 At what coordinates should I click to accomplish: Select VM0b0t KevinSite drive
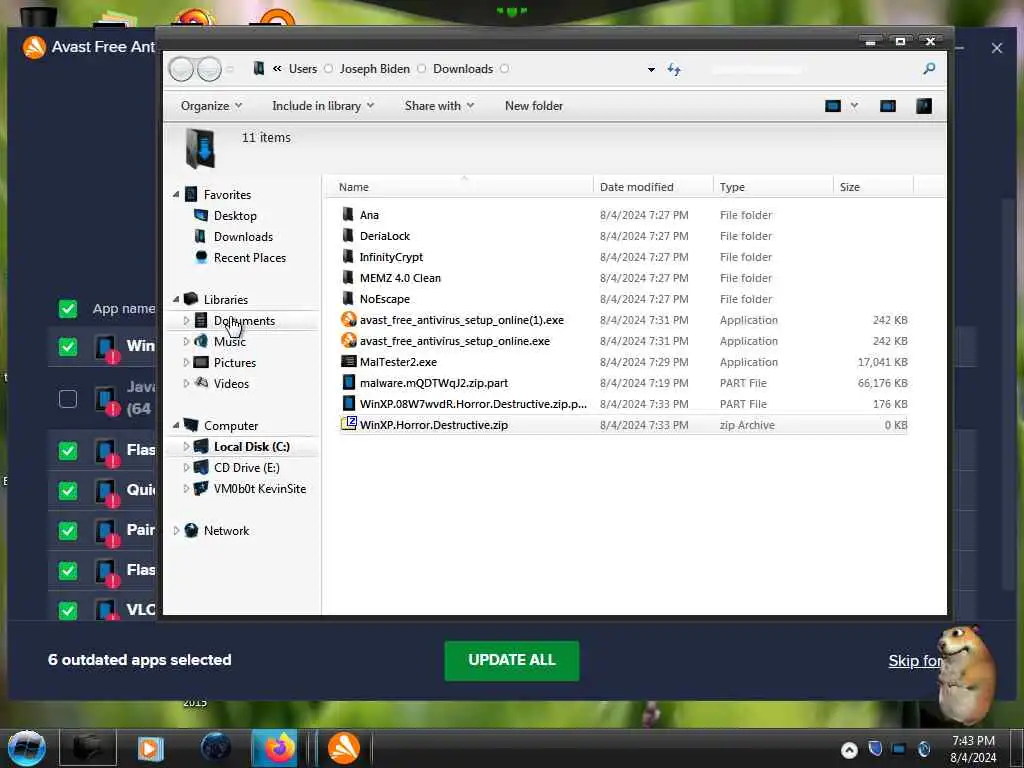point(260,488)
